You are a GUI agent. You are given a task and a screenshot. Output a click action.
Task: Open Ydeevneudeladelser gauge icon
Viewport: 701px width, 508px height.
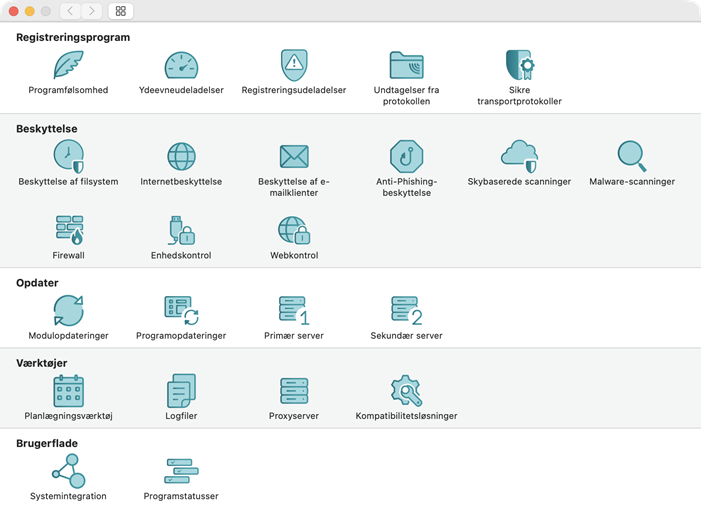181,66
